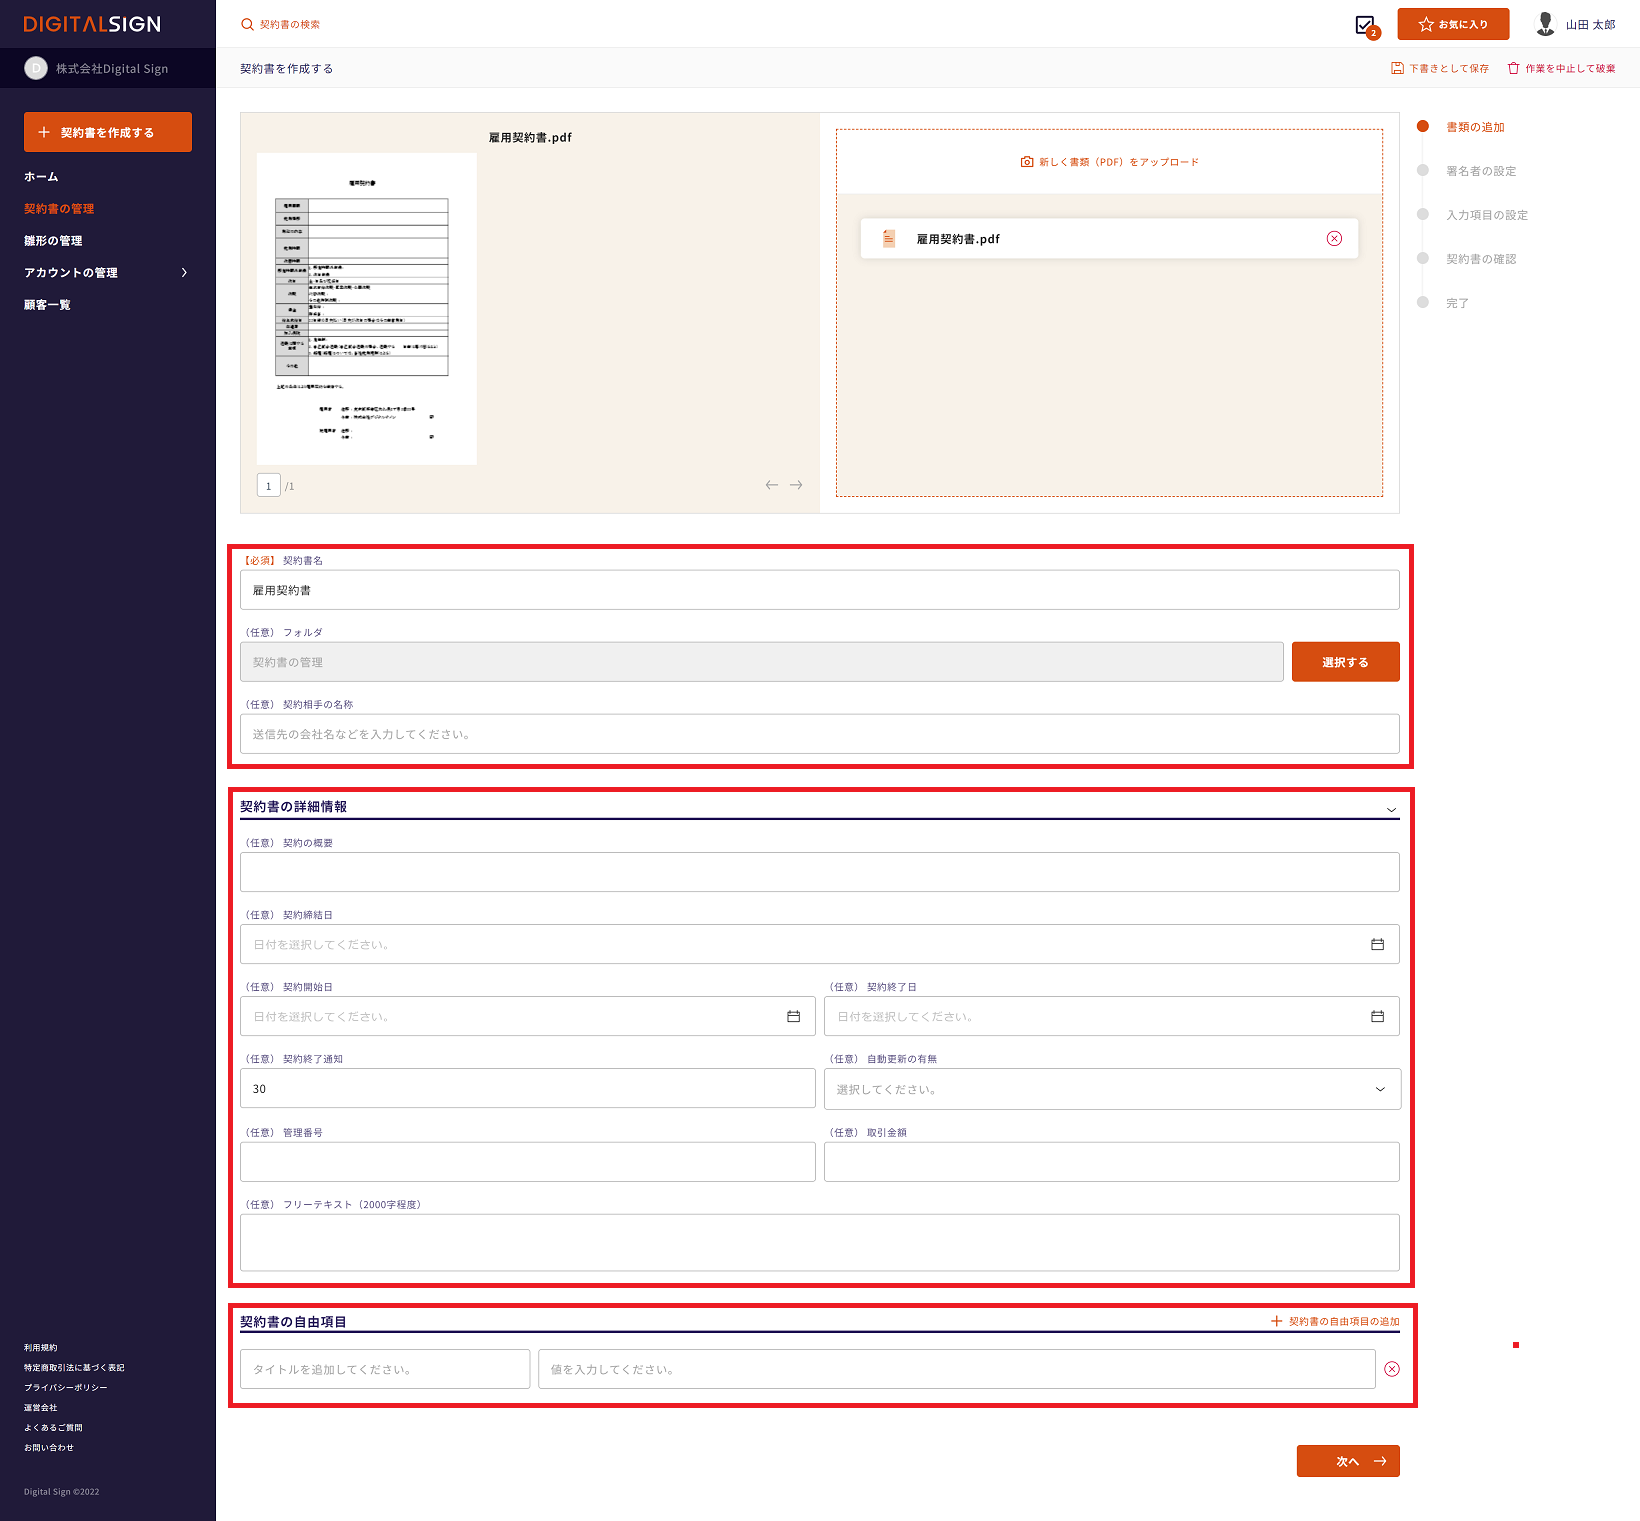Click the 次へ button to proceed

click(x=1347, y=1461)
